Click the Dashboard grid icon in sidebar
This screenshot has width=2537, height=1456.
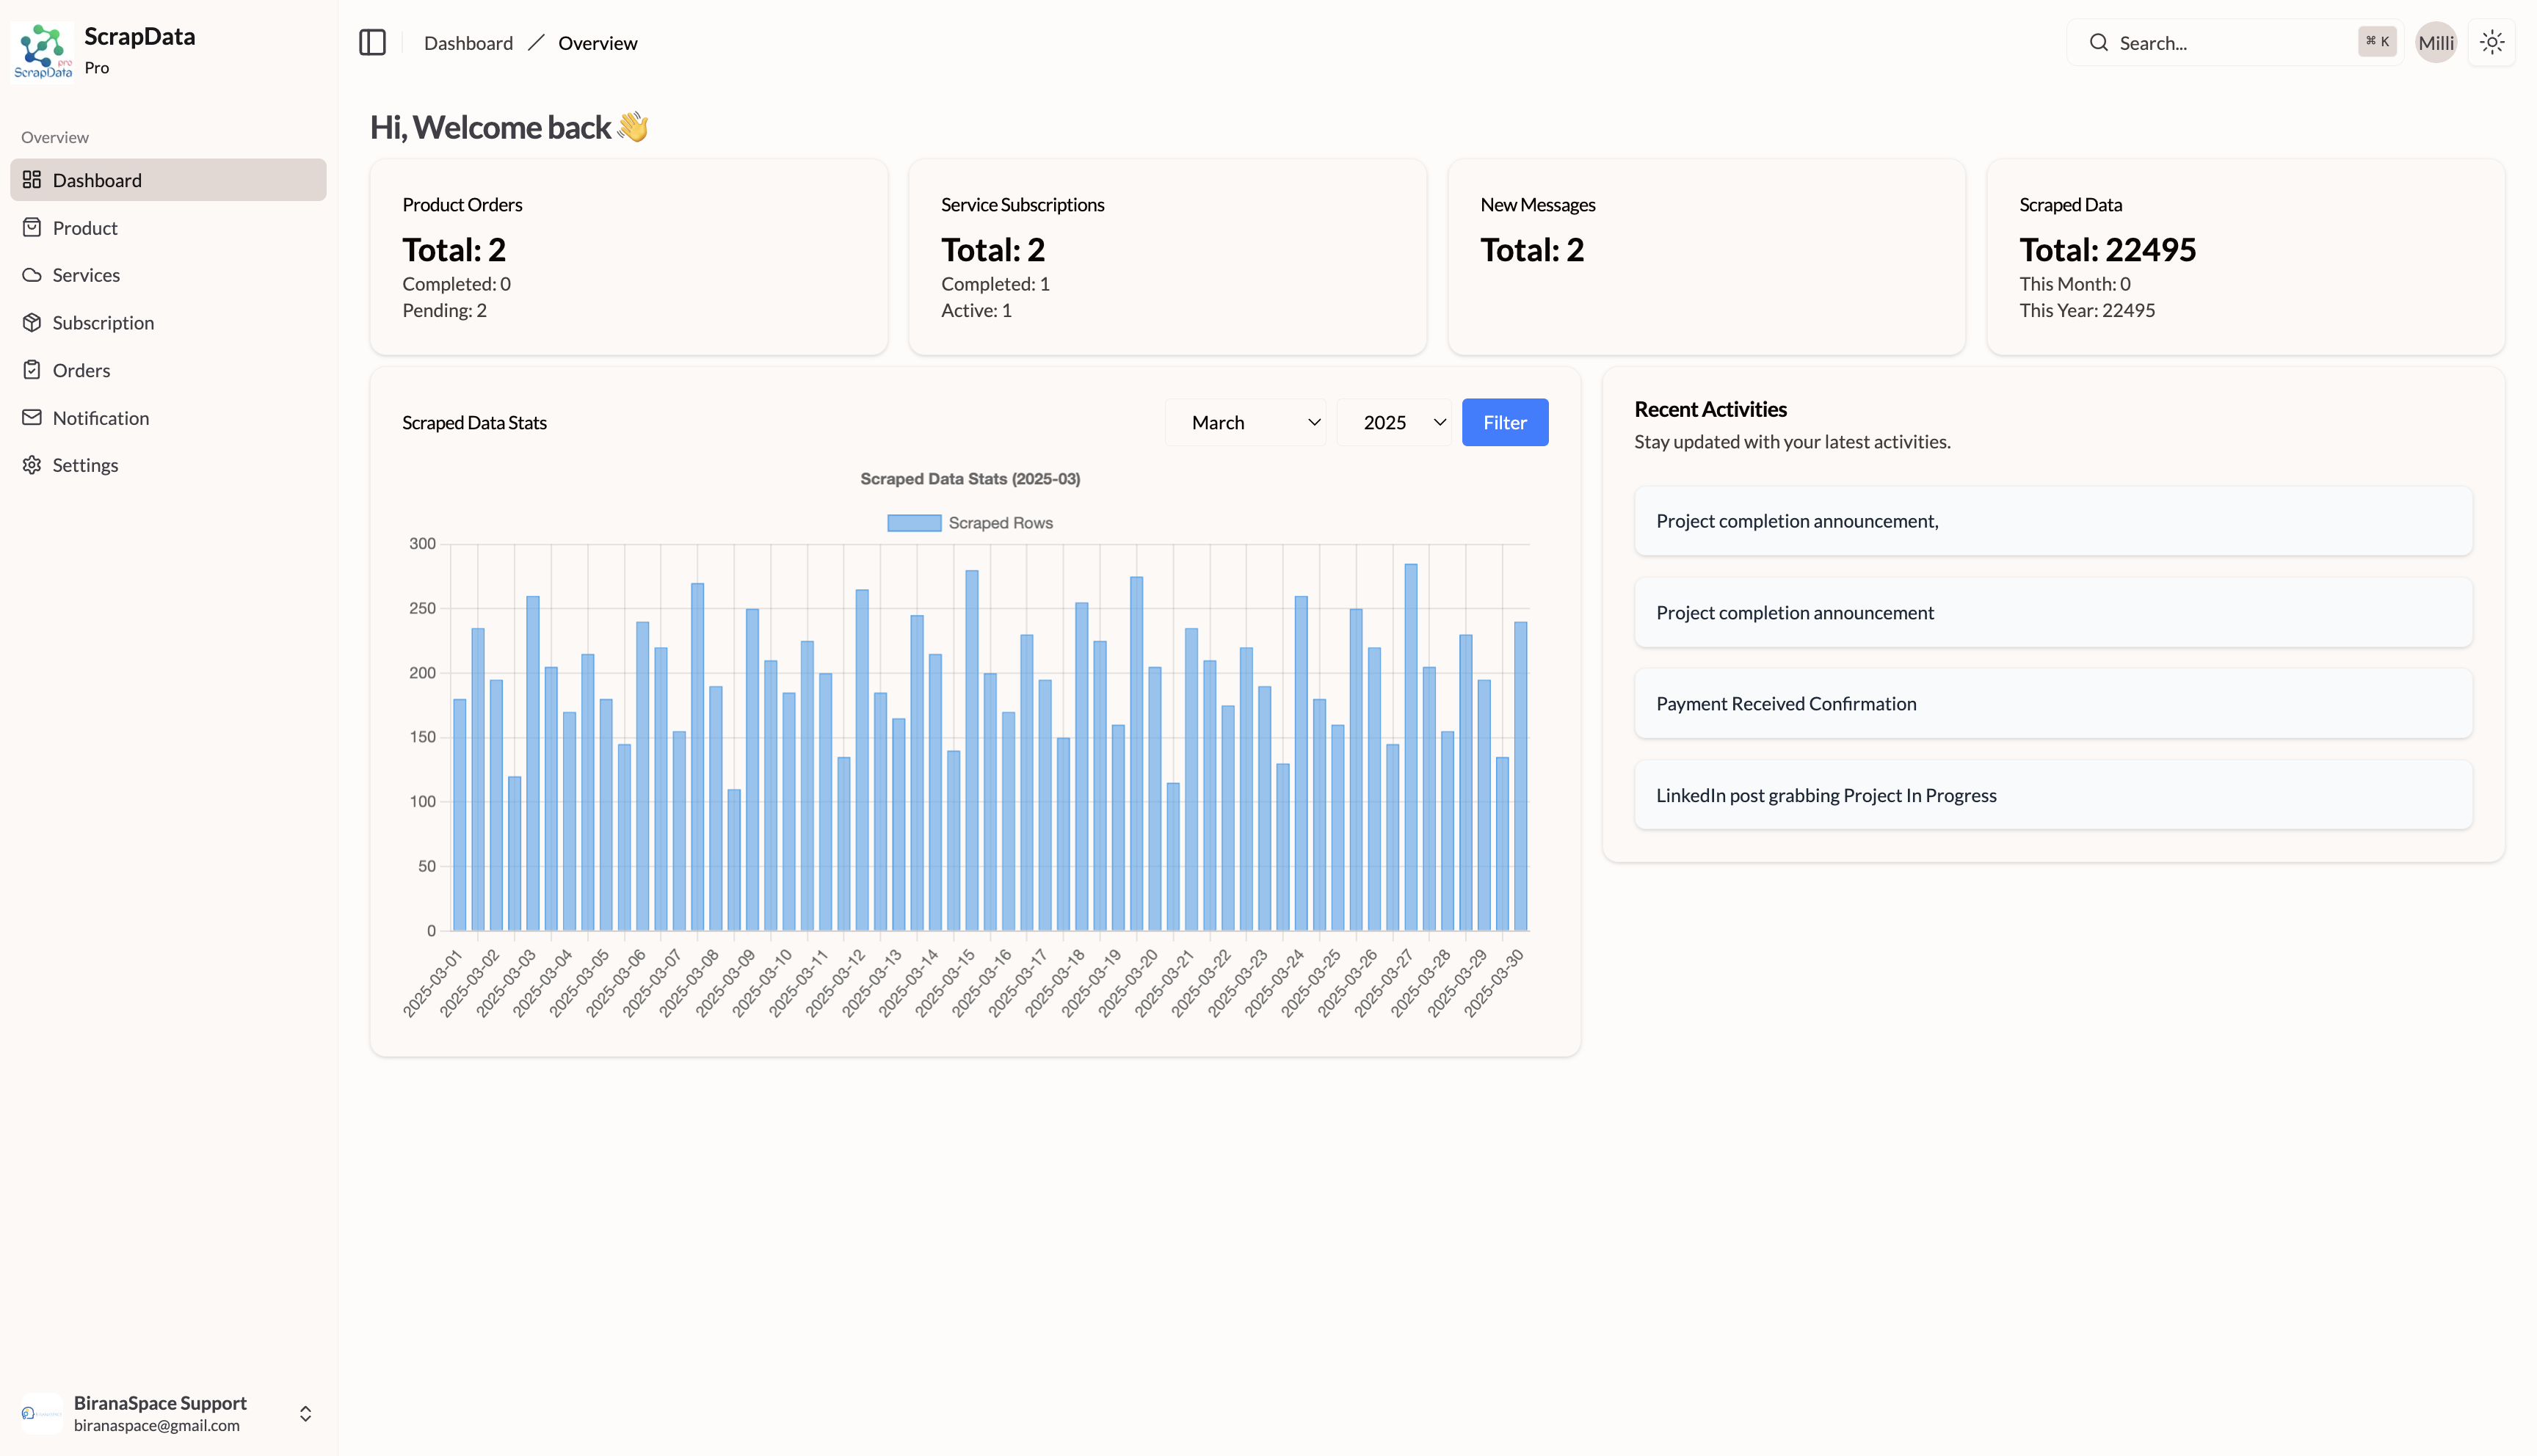pos(32,180)
